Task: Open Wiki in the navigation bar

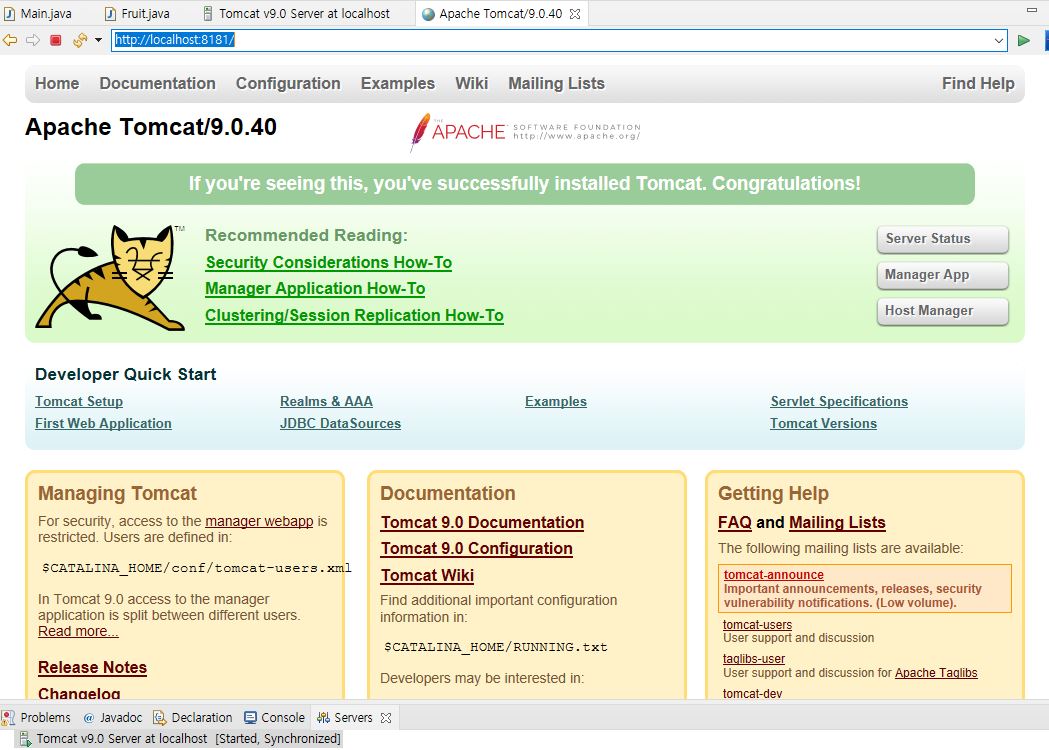Action: coord(472,84)
